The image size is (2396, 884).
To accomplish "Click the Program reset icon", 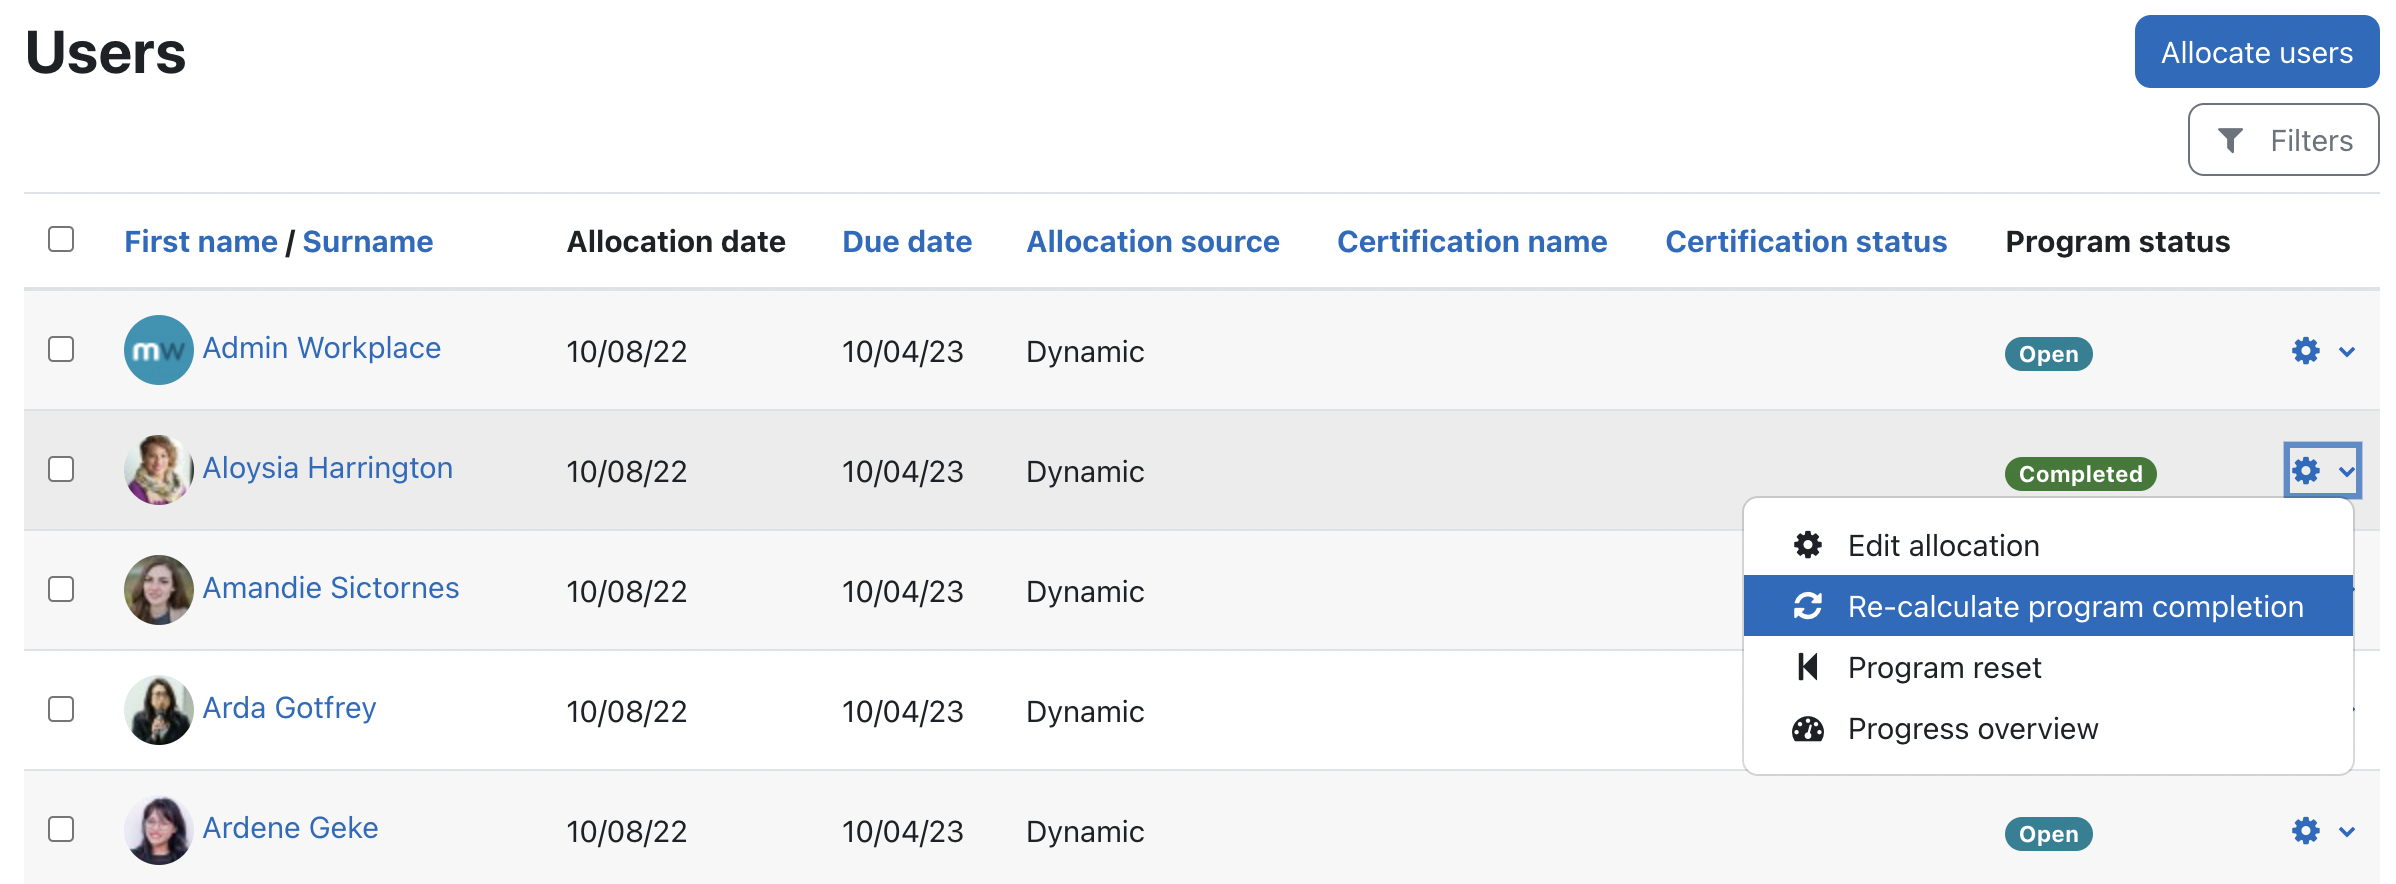I will coord(1807,667).
